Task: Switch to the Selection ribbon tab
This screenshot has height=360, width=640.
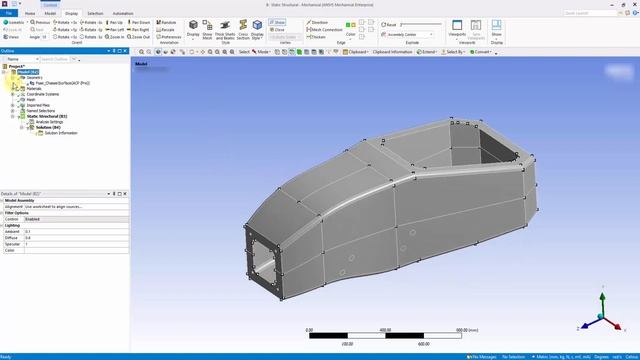Action: coord(95,13)
